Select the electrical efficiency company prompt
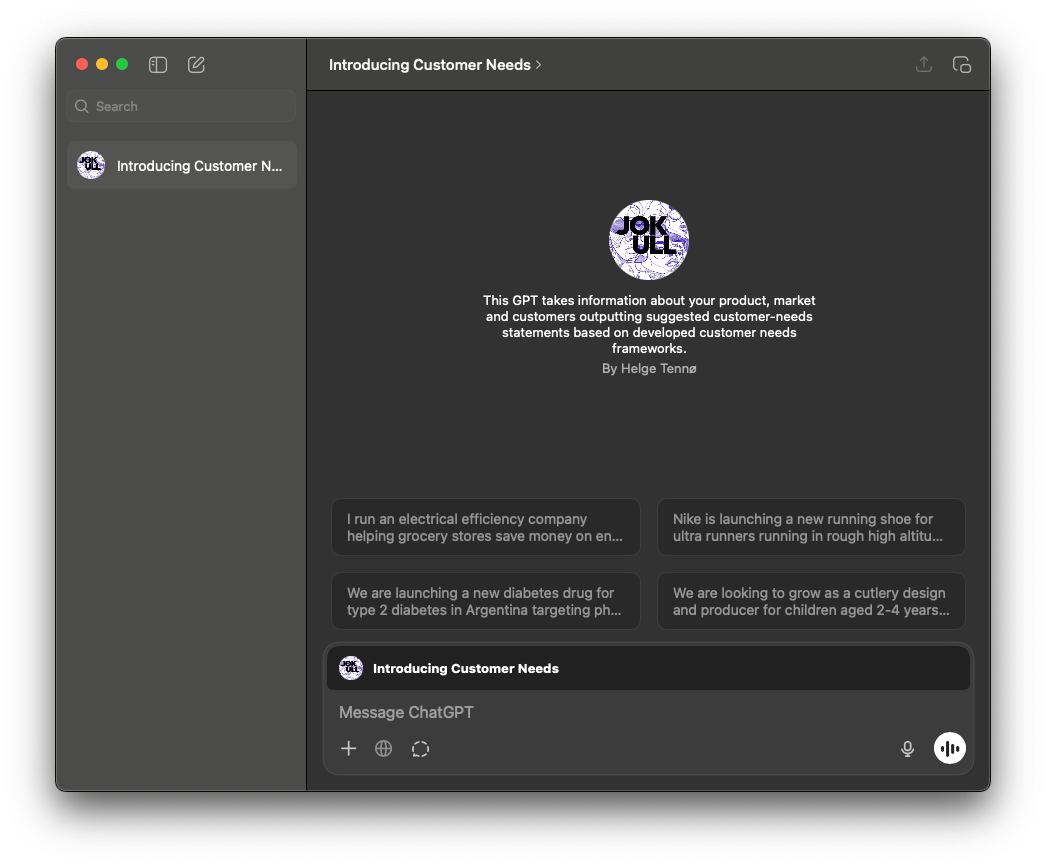The width and height of the screenshot is (1046, 865). coord(486,527)
